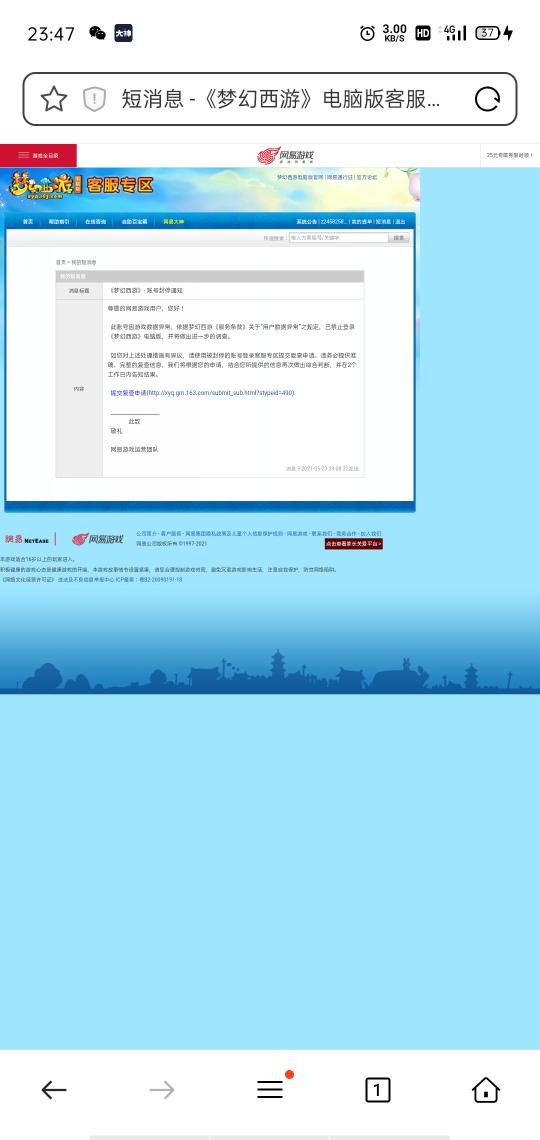Open the 提交复查申请 link
540x1140 pixels.
click(x=202, y=393)
